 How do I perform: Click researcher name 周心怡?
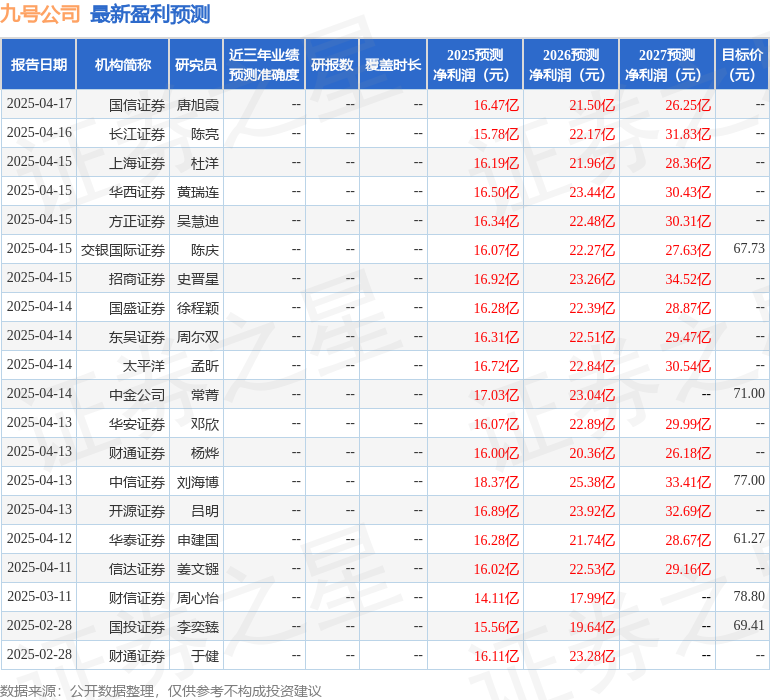click(x=197, y=597)
